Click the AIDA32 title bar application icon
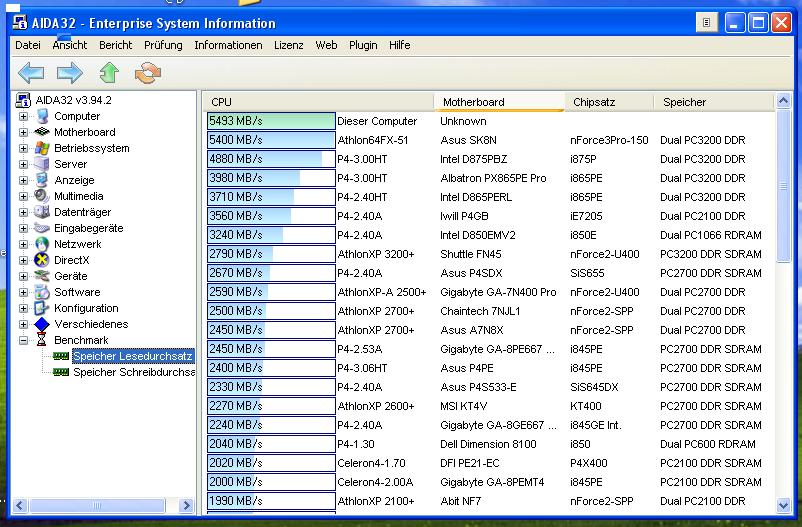This screenshot has width=802, height=527. click(x=20, y=23)
